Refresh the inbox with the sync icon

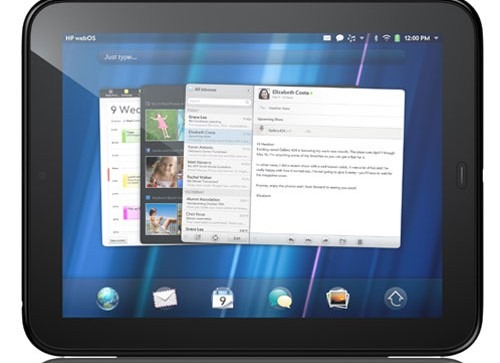(x=215, y=238)
